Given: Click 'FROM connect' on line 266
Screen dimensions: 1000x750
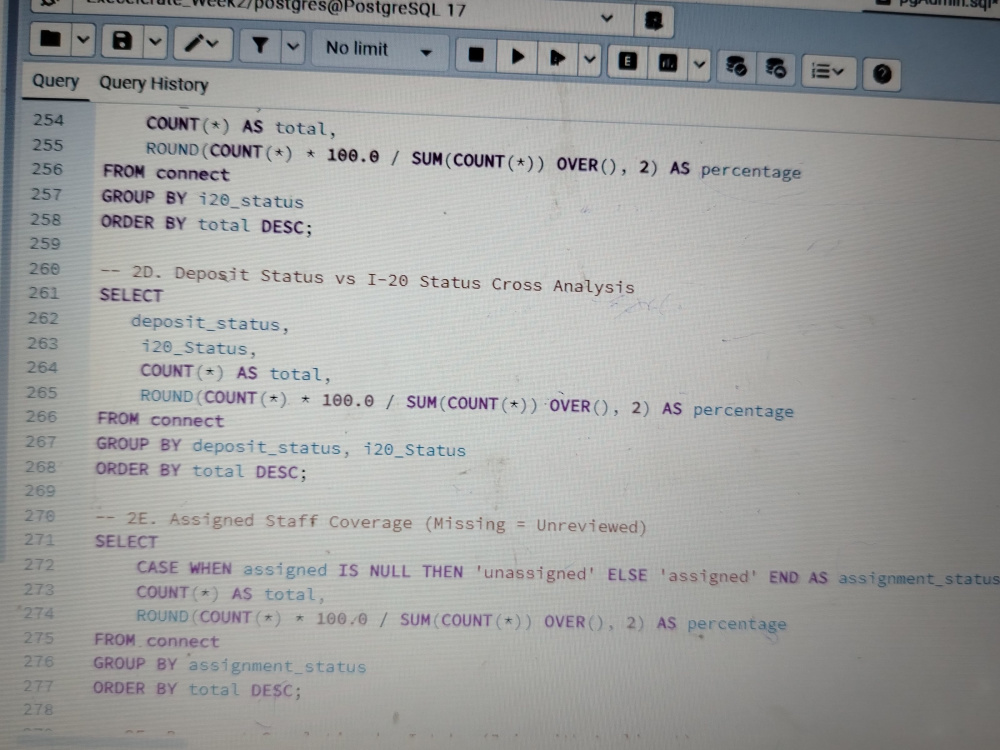Looking at the screenshot, I should coord(160,419).
